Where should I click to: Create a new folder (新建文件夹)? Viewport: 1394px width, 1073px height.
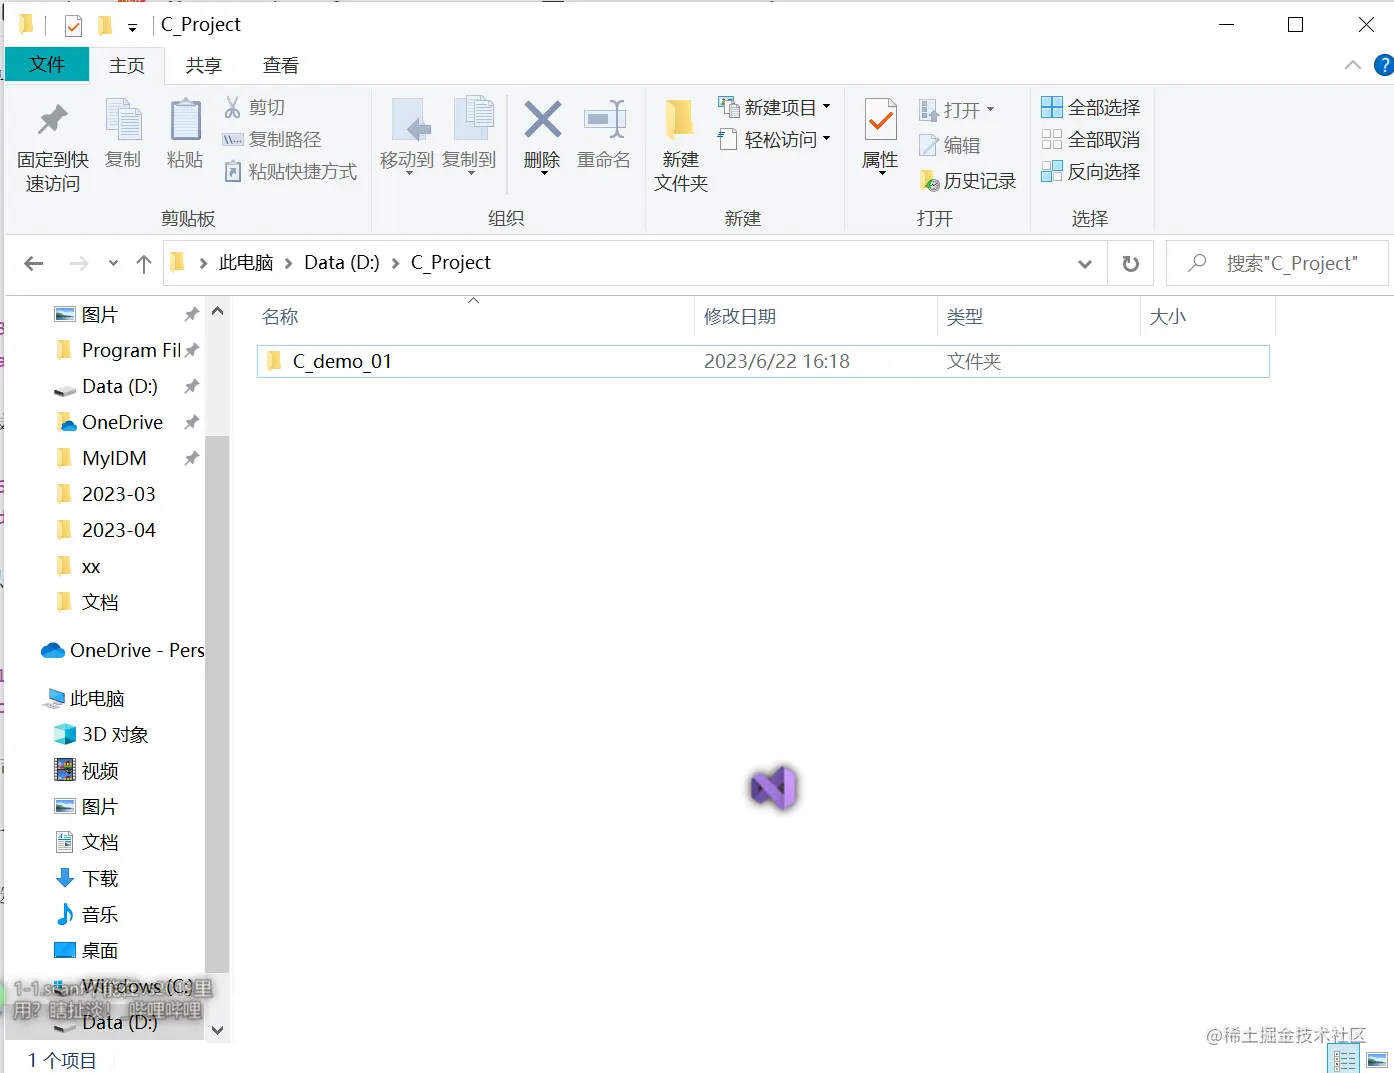click(681, 146)
